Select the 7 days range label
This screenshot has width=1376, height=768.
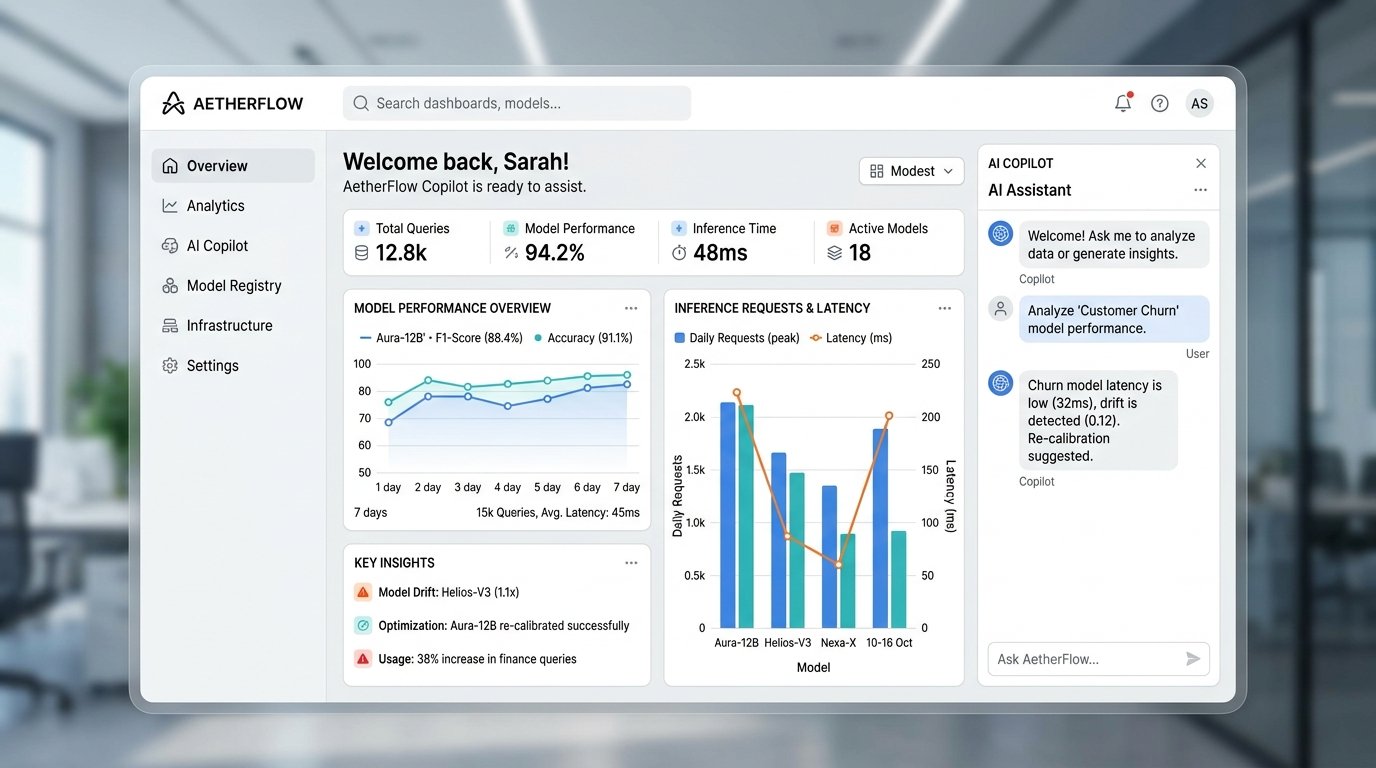(370, 513)
